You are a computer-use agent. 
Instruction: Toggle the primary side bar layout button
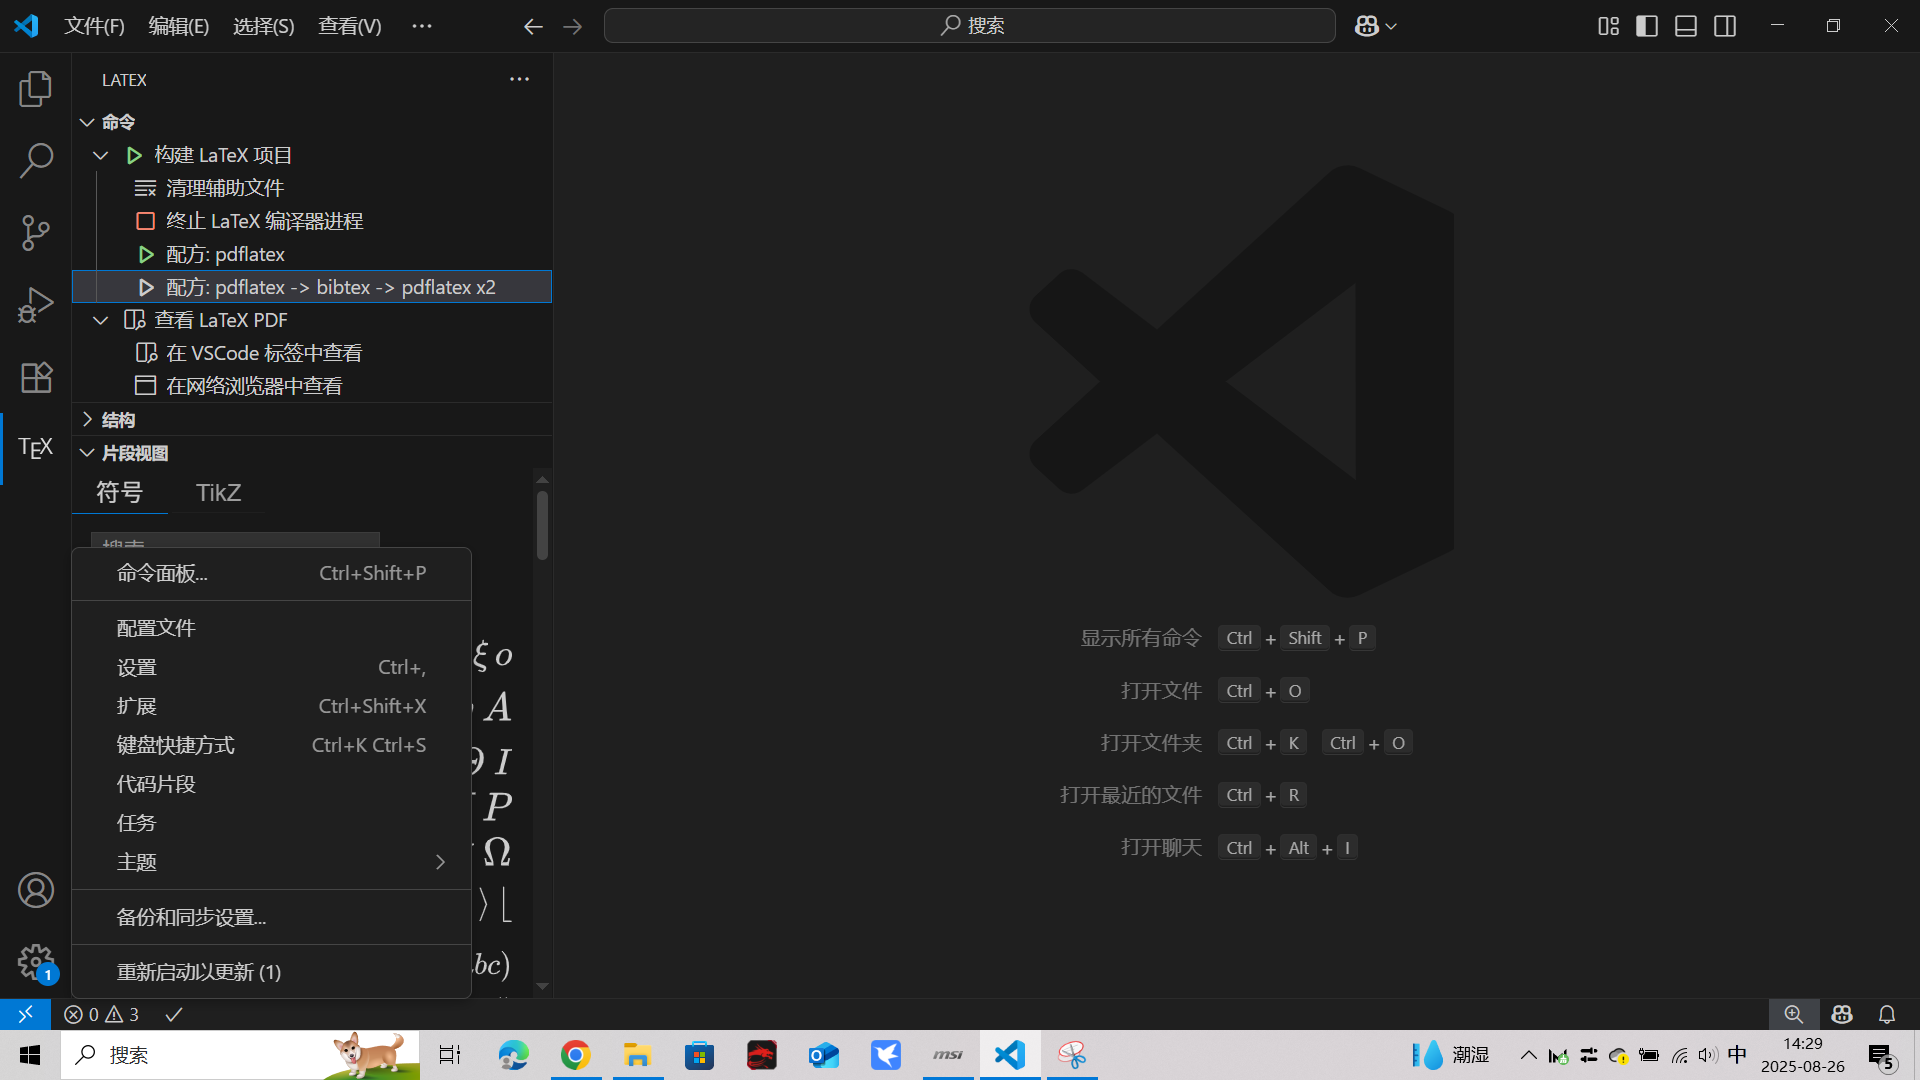1646,26
